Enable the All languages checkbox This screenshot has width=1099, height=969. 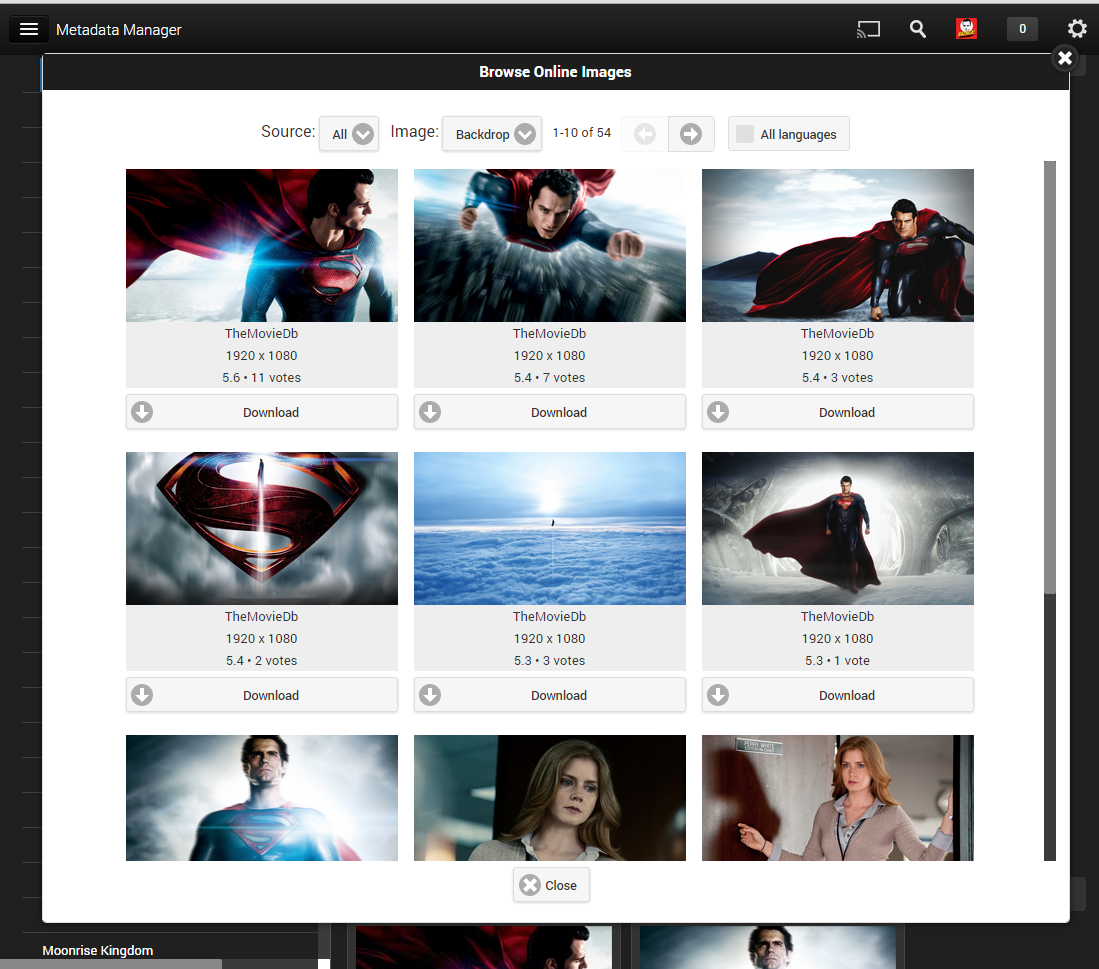tap(789, 134)
